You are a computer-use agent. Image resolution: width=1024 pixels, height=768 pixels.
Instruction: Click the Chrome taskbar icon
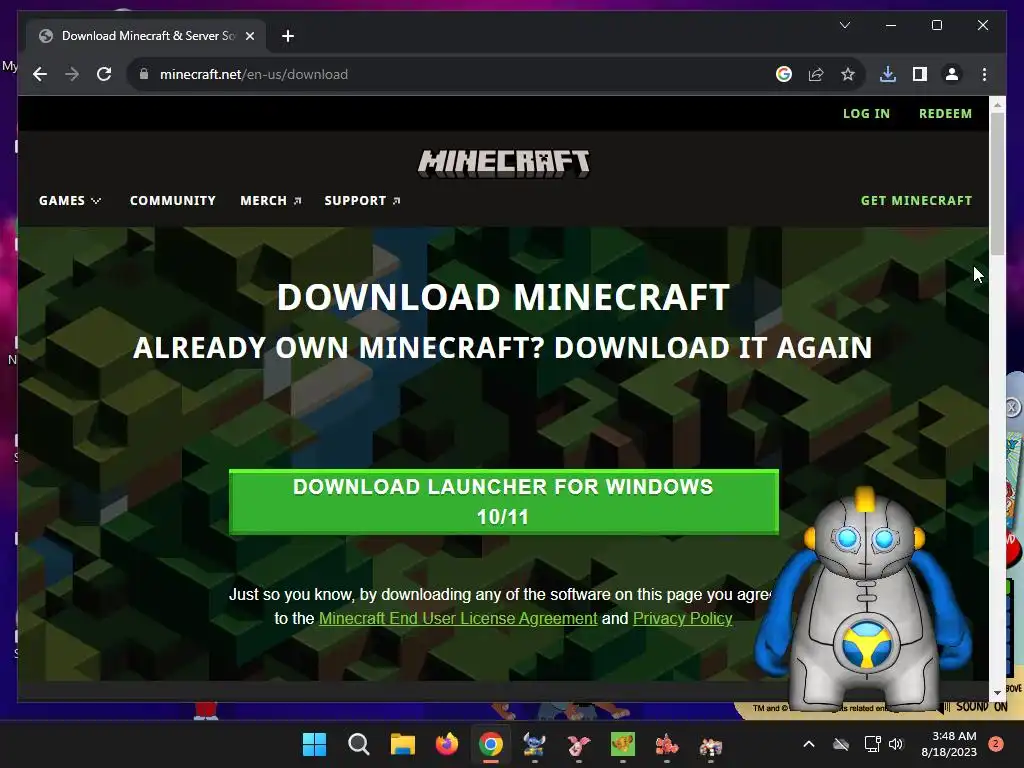tap(490, 744)
